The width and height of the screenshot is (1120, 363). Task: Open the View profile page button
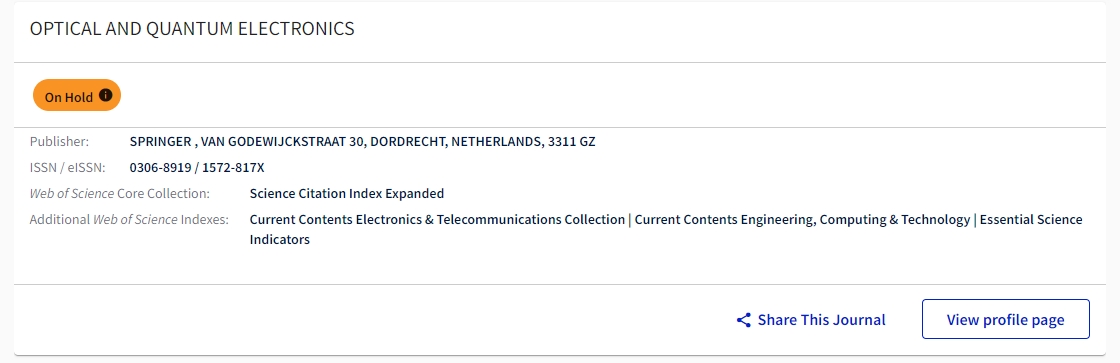(x=1006, y=319)
